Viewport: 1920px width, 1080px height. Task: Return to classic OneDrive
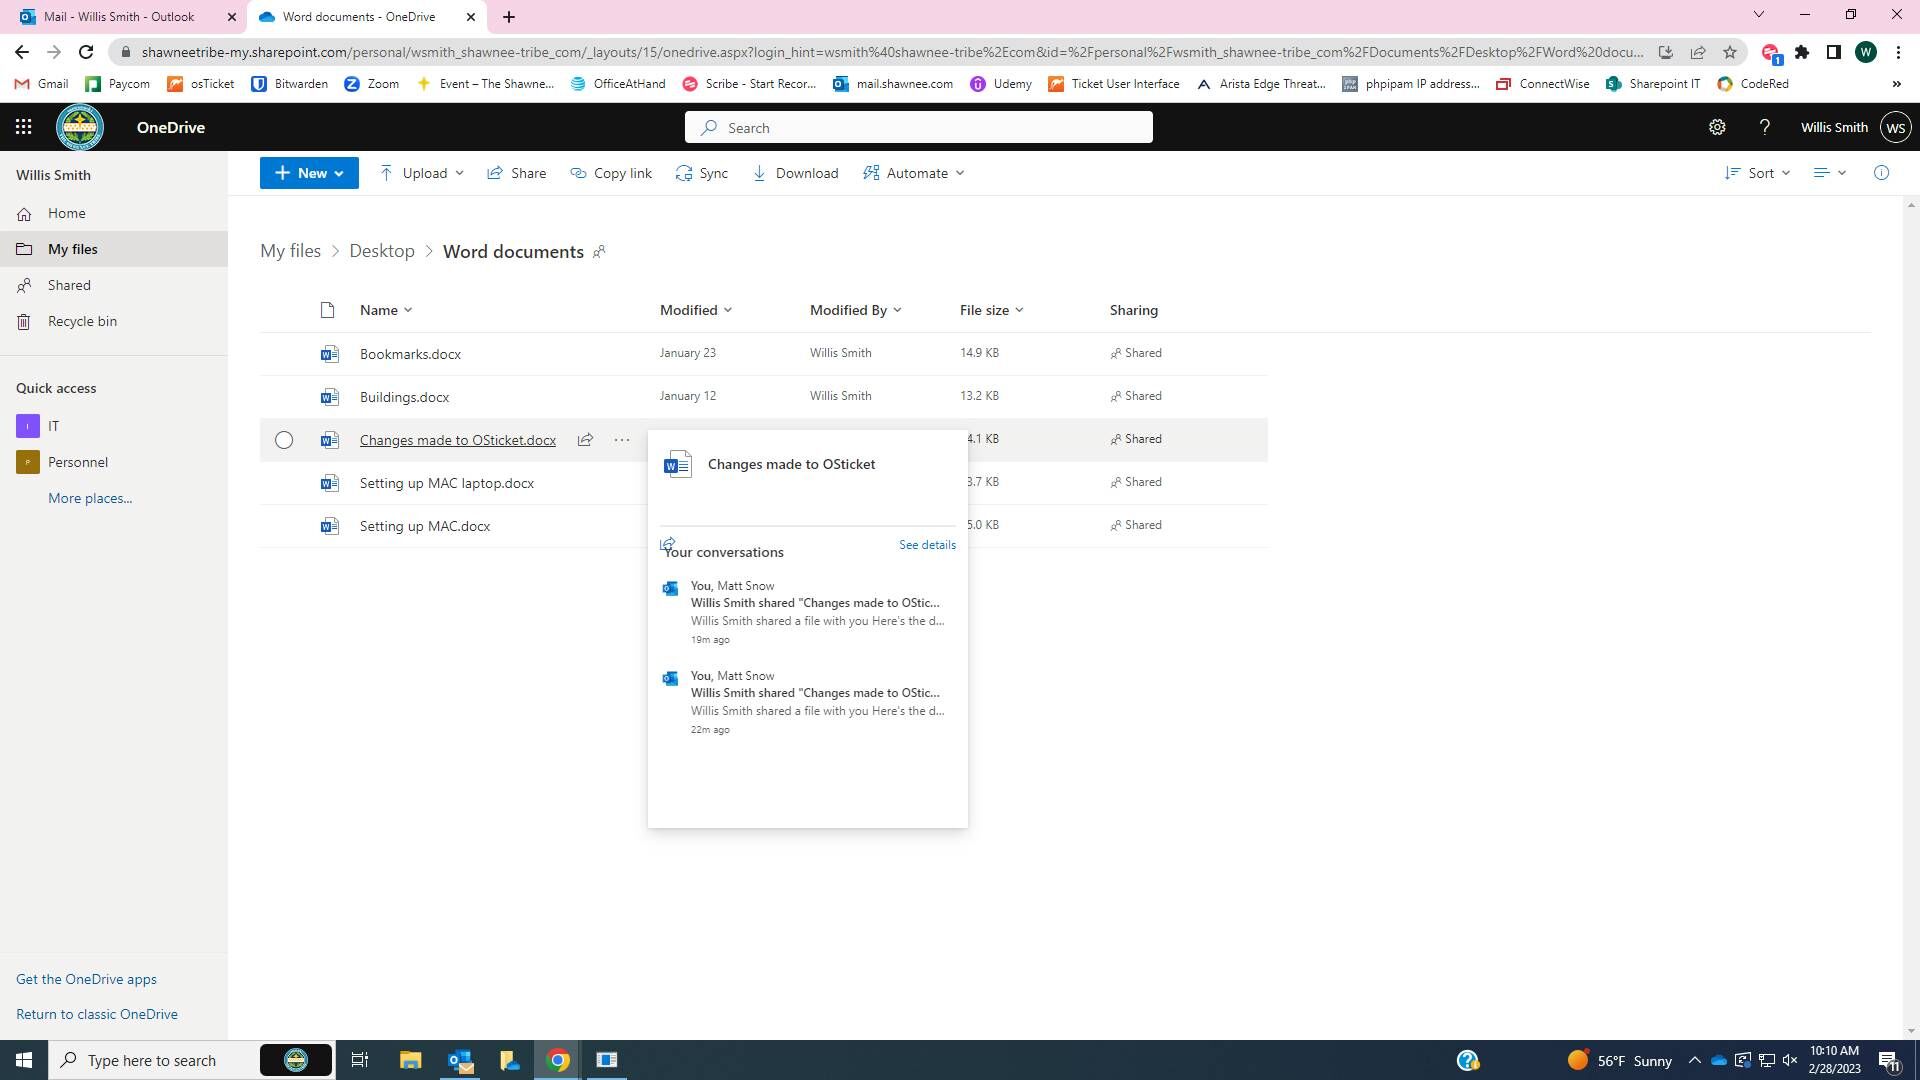[97, 1013]
